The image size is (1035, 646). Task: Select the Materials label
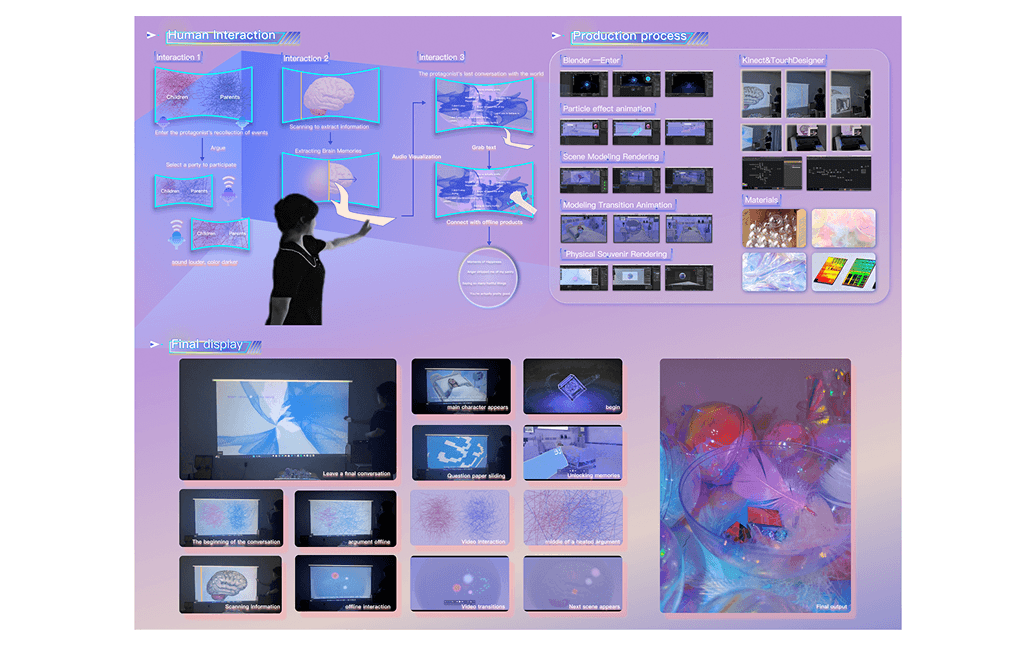(761, 199)
